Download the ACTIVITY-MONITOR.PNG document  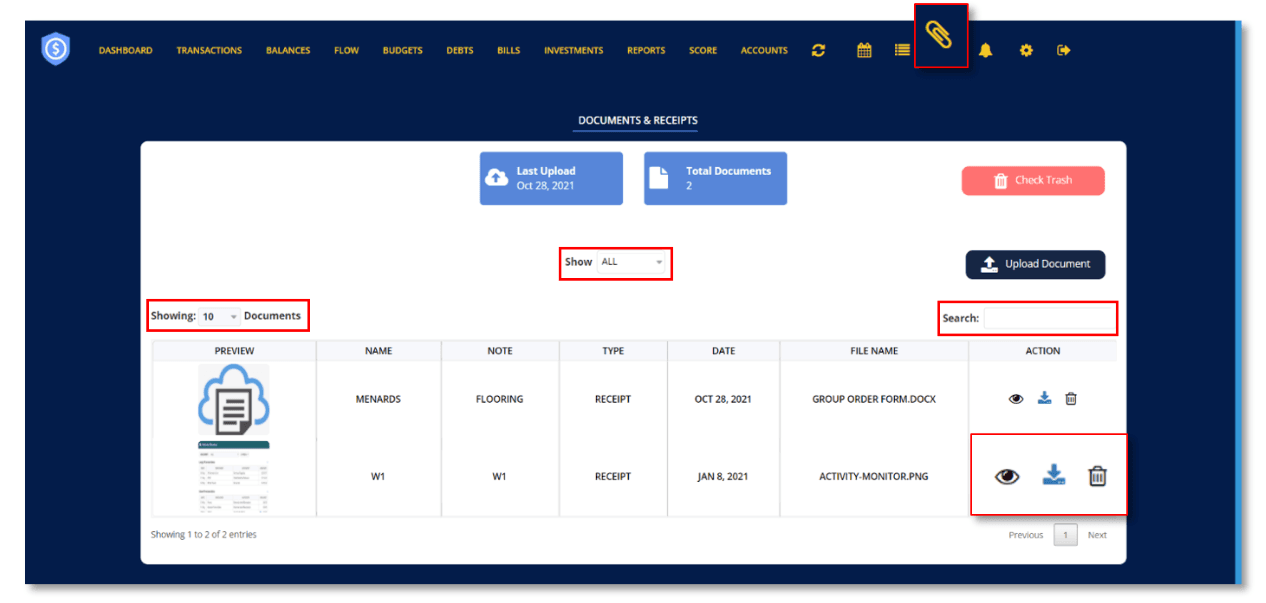[x=1054, y=476]
